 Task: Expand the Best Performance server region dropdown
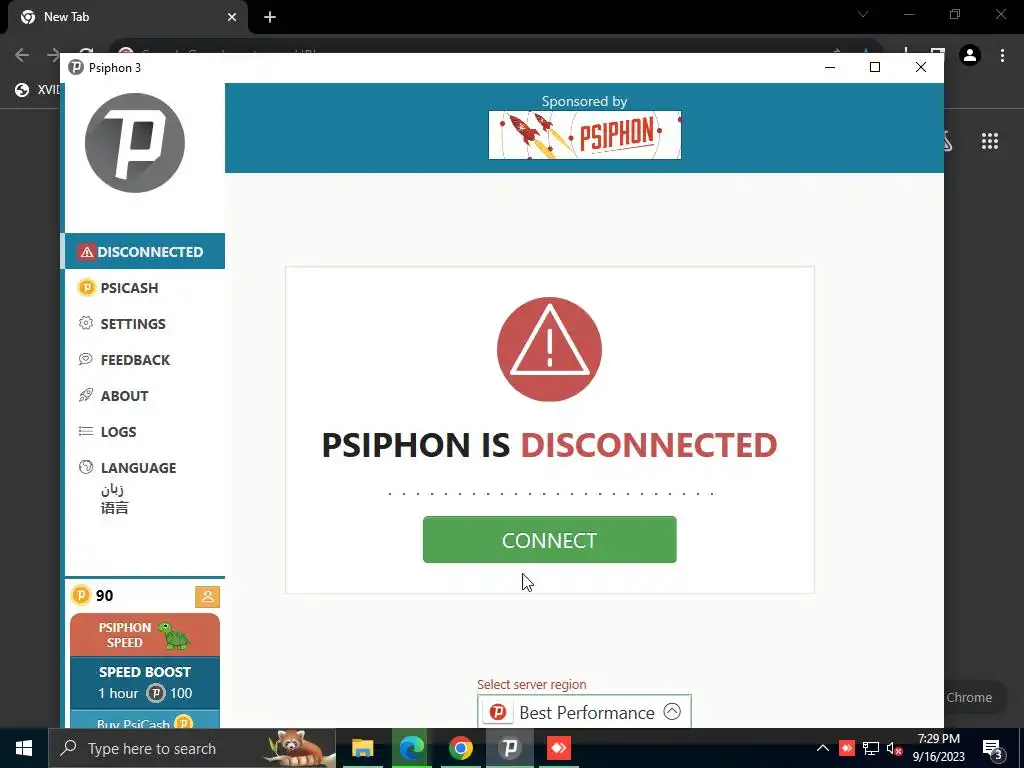click(584, 711)
